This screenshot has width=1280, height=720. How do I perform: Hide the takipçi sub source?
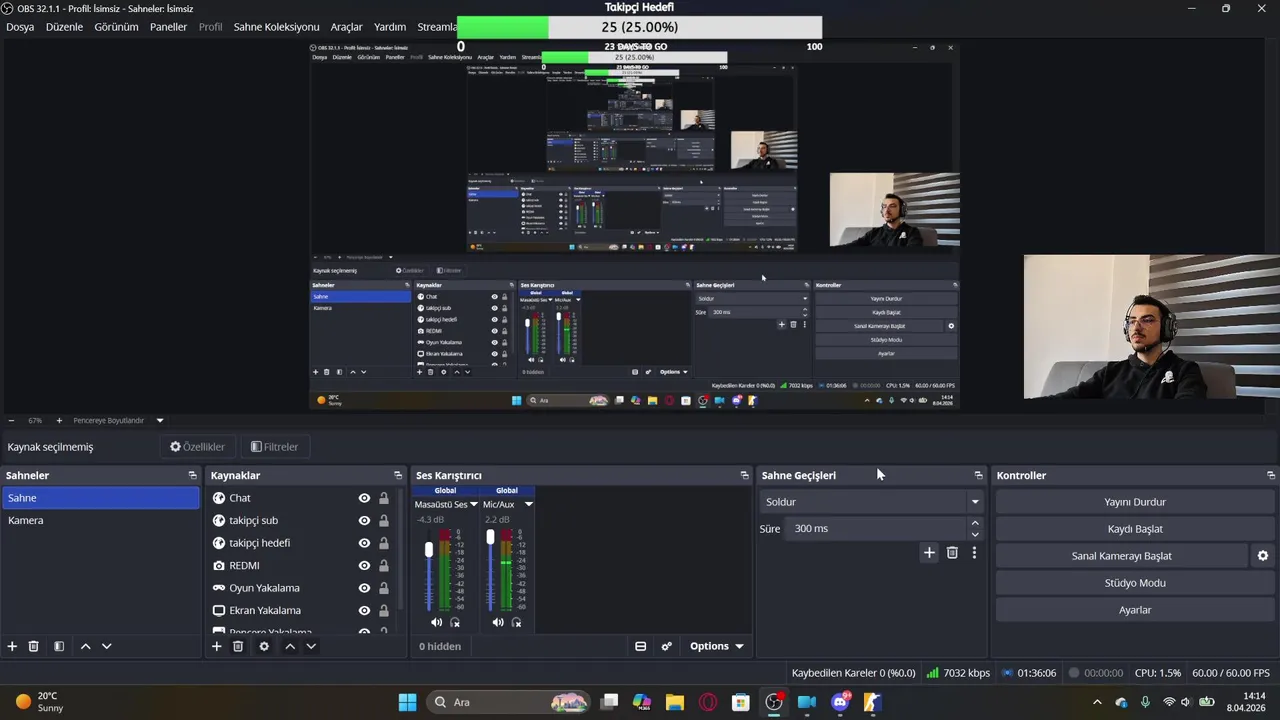(x=364, y=520)
